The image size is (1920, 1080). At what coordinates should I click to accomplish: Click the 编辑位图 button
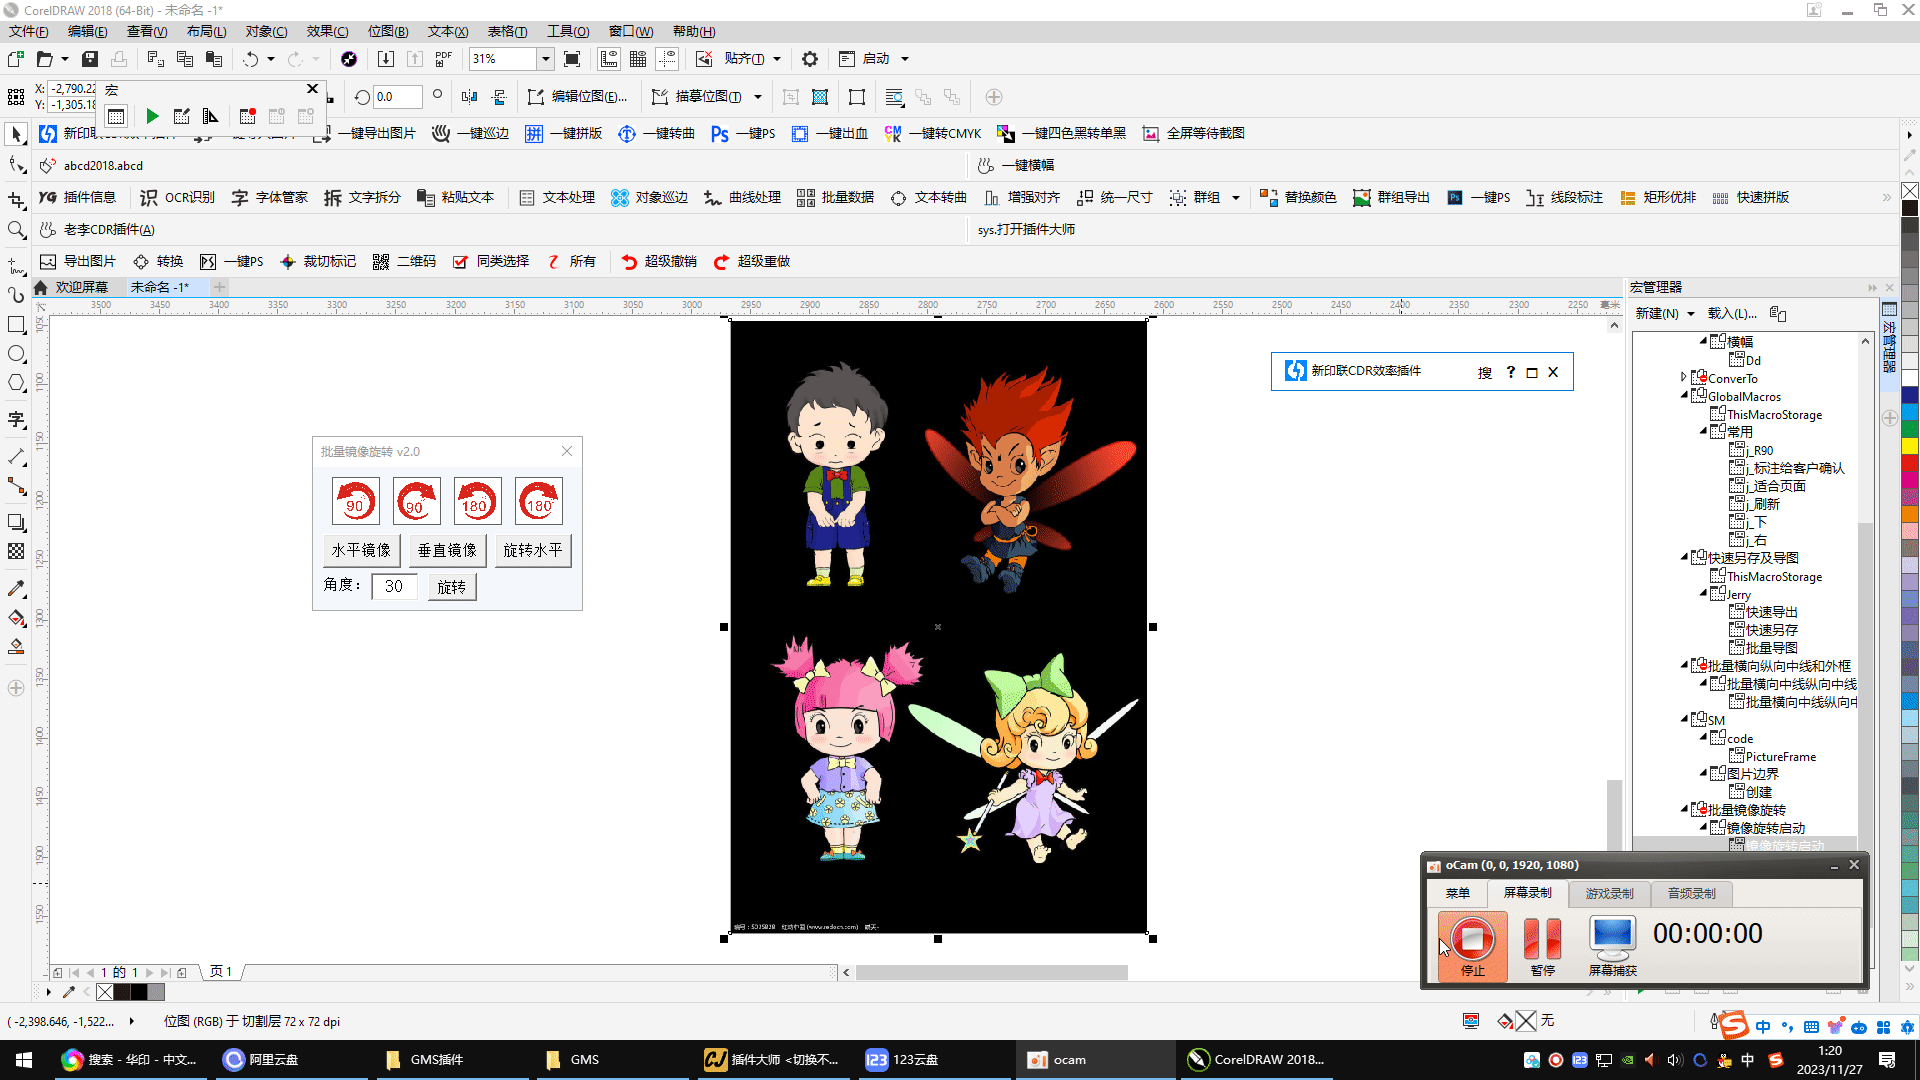coord(578,97)
